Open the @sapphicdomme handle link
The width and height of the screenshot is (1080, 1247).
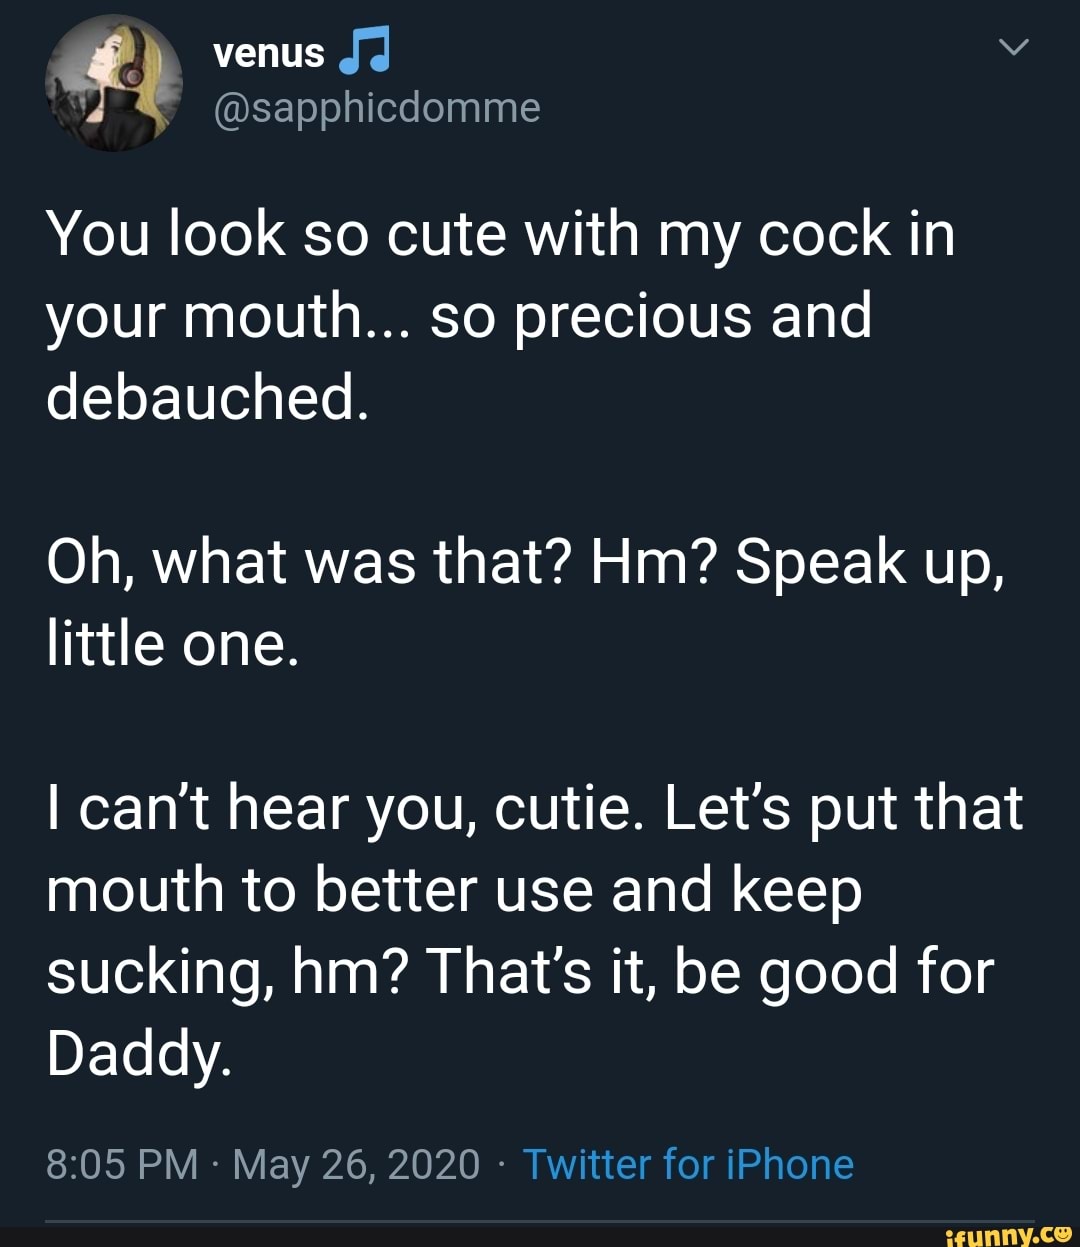click(377, 107)
